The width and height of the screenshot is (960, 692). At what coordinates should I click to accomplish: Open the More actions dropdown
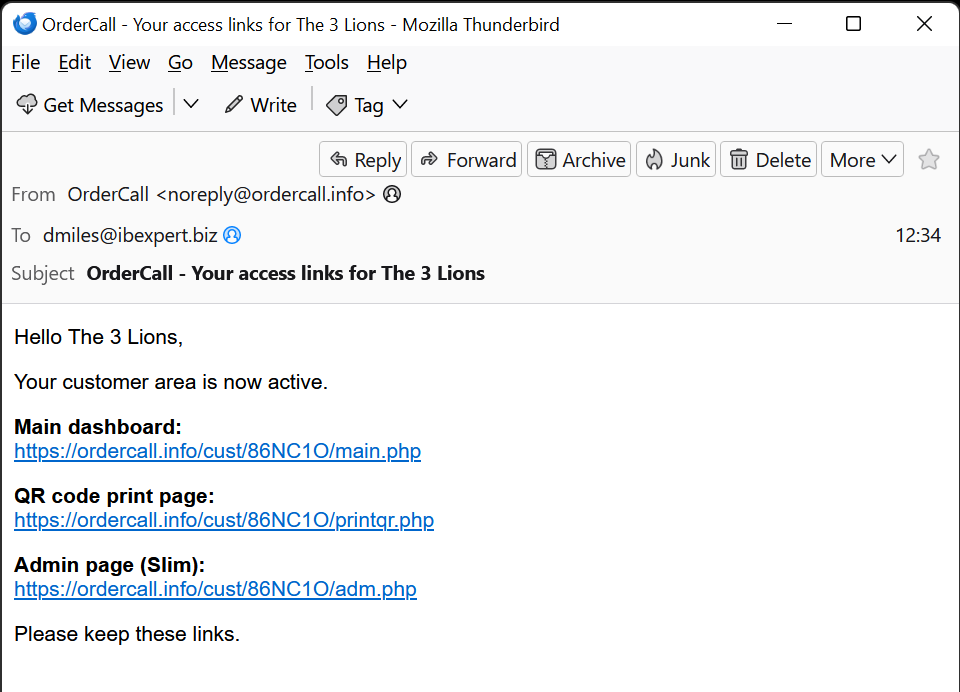pyautogui.click(x=863, y=160)
